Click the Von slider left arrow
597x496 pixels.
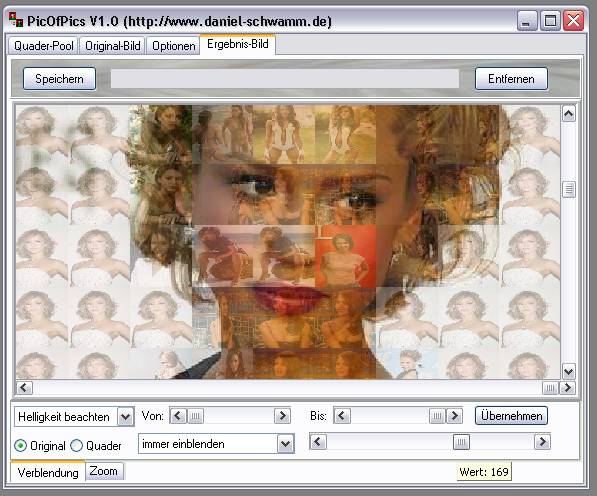178,416
